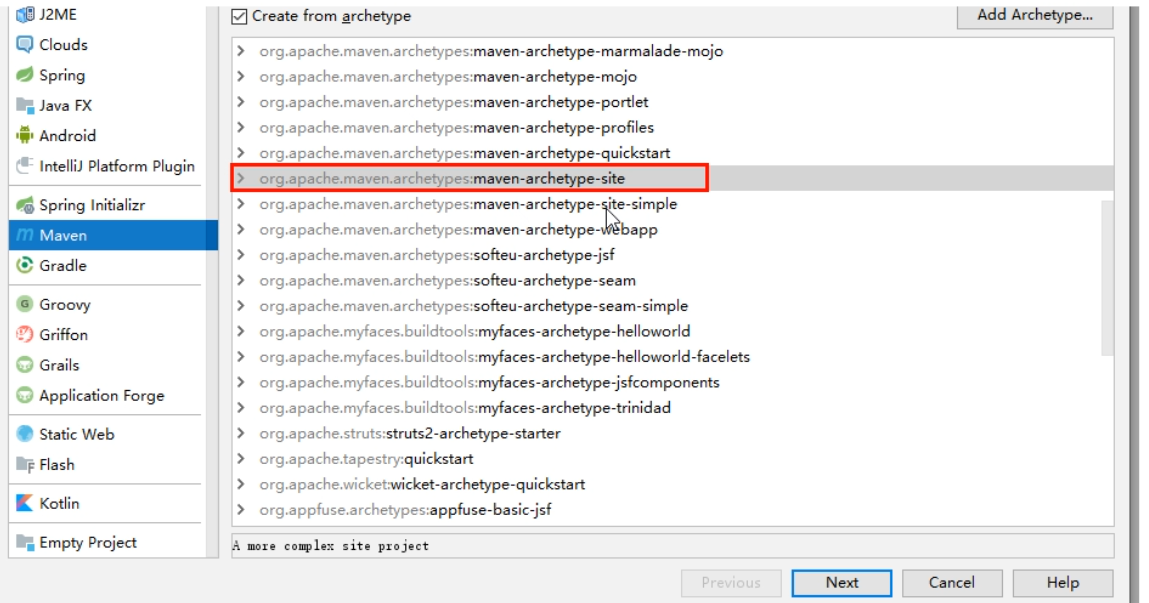Click the Flash folder icon

25,465
